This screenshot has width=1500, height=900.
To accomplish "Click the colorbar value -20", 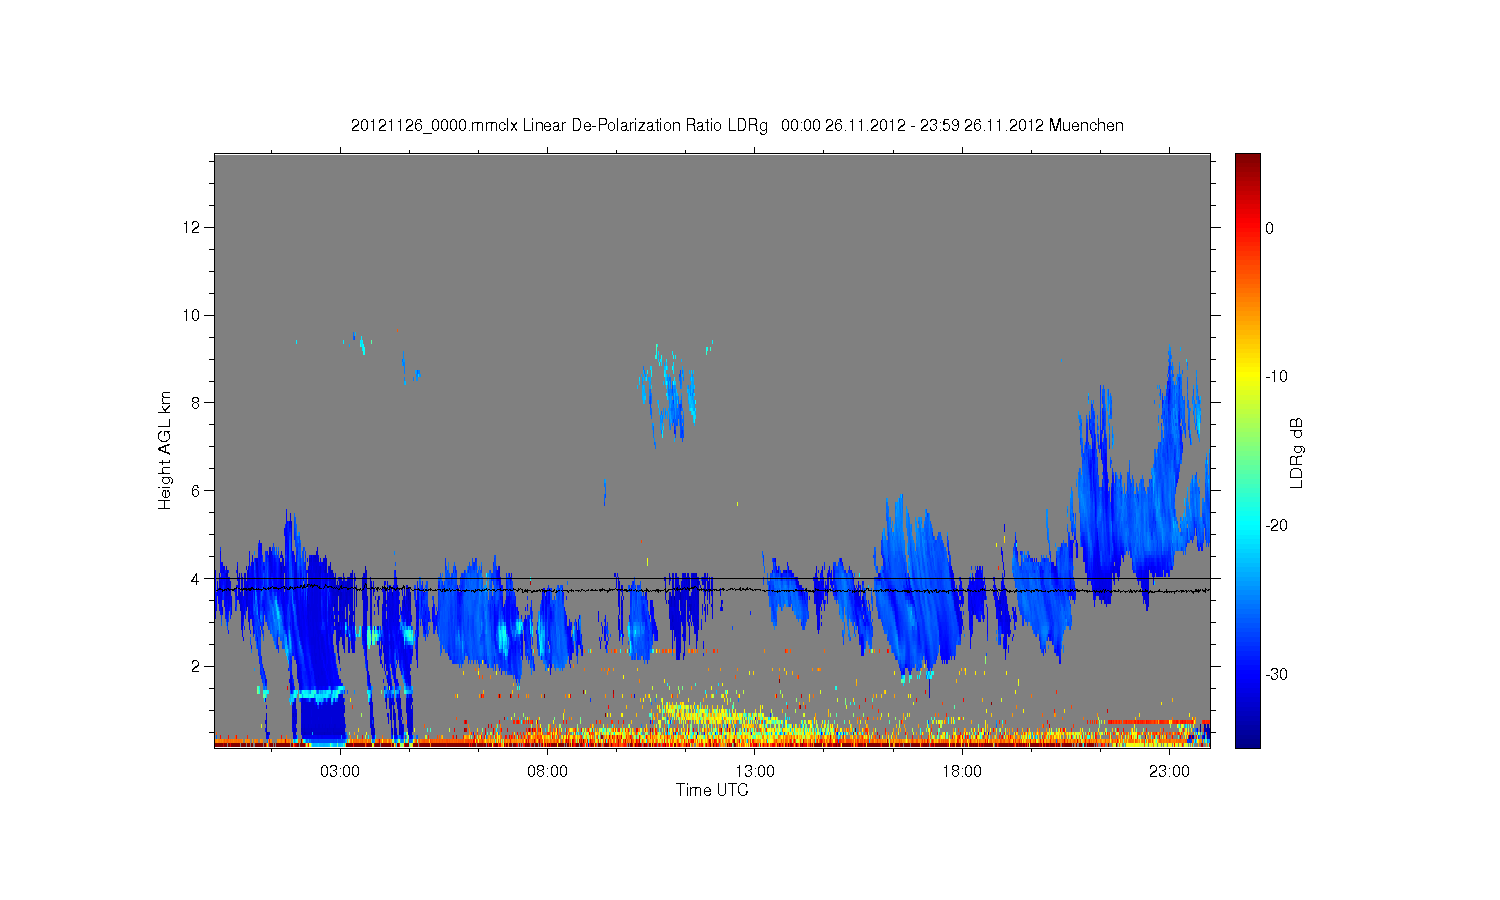I will click(x=1276, y=526).
